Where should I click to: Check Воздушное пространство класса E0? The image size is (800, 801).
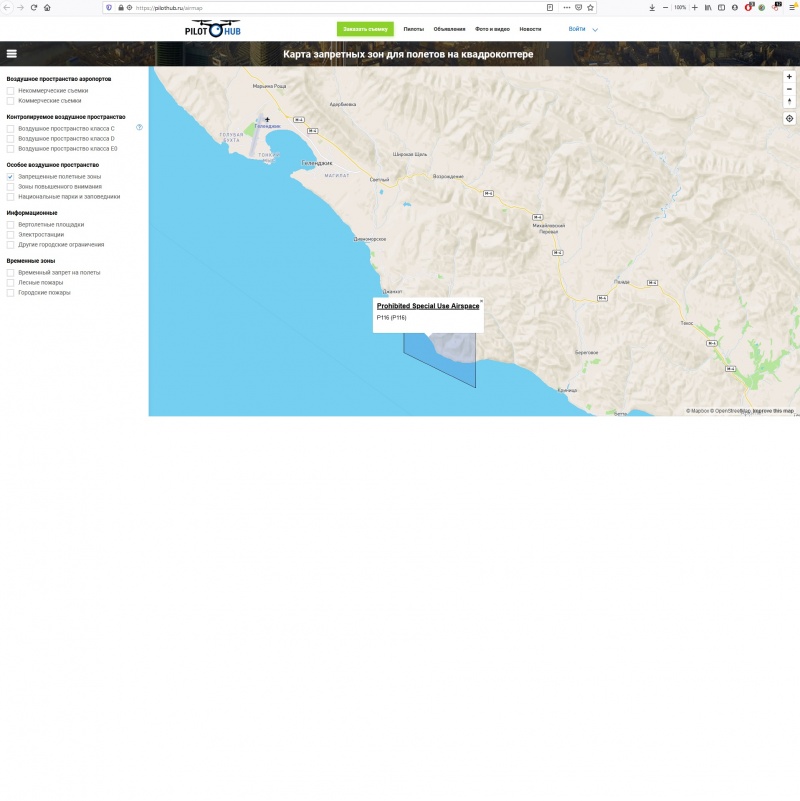(x=10, y=149)
